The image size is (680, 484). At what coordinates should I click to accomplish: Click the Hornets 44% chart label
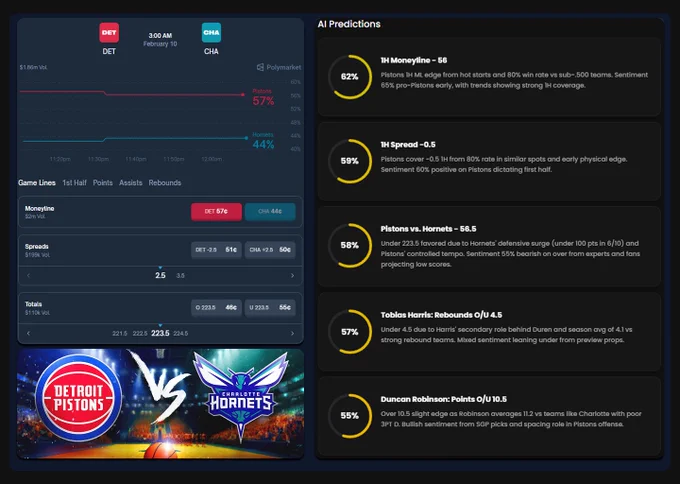pos(263,141)
